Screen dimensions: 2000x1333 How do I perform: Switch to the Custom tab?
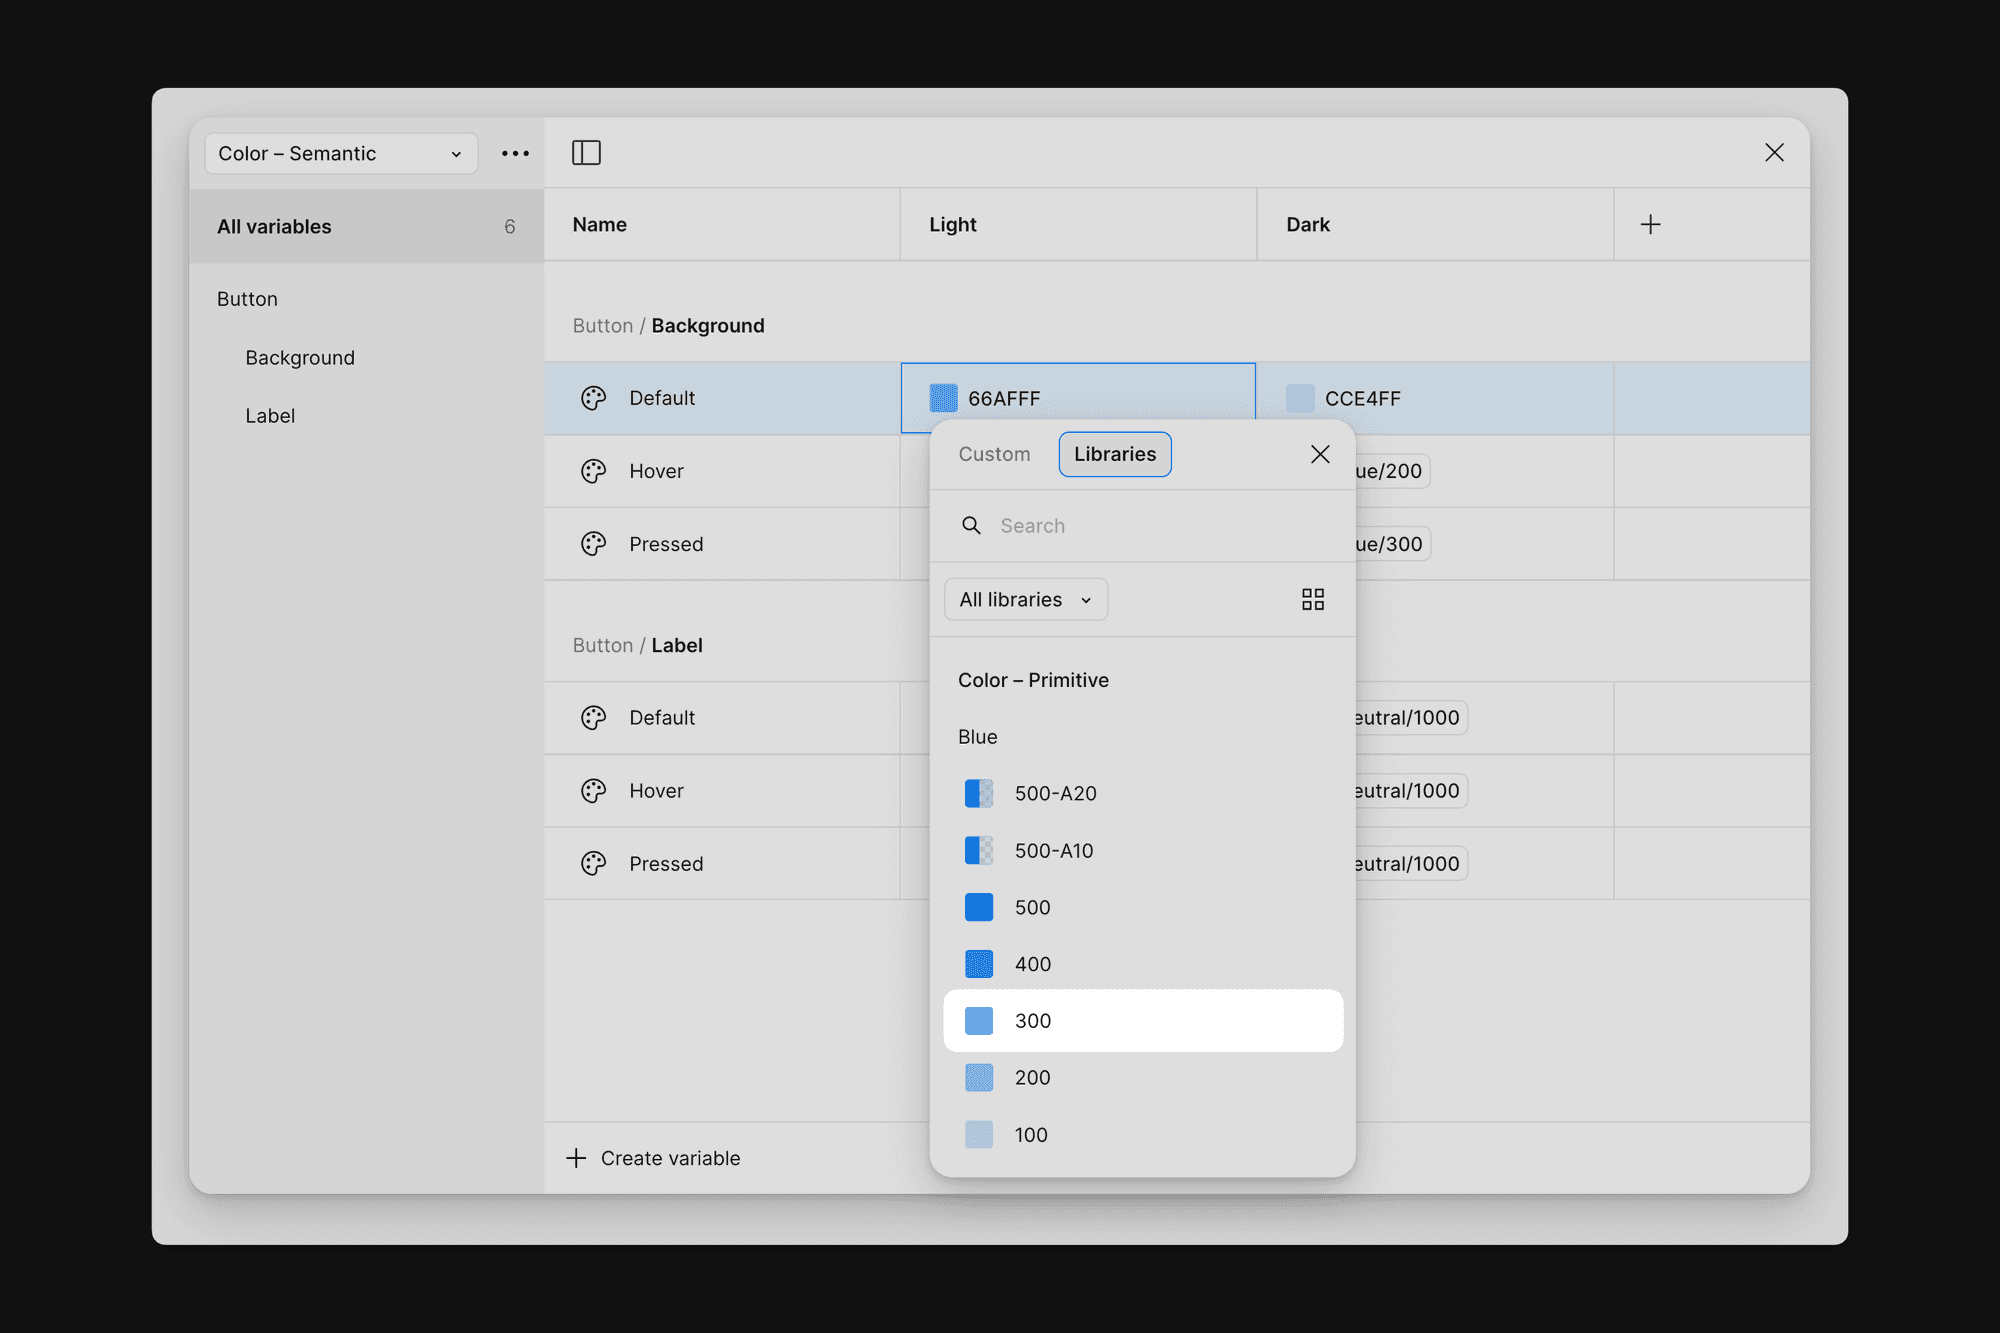pos(994,454)
